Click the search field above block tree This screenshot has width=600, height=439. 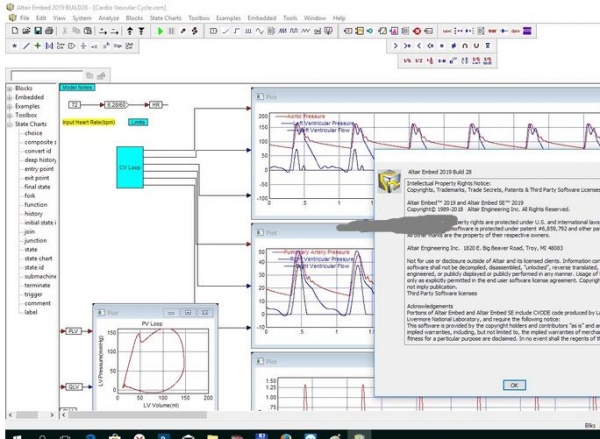(47, 75)
